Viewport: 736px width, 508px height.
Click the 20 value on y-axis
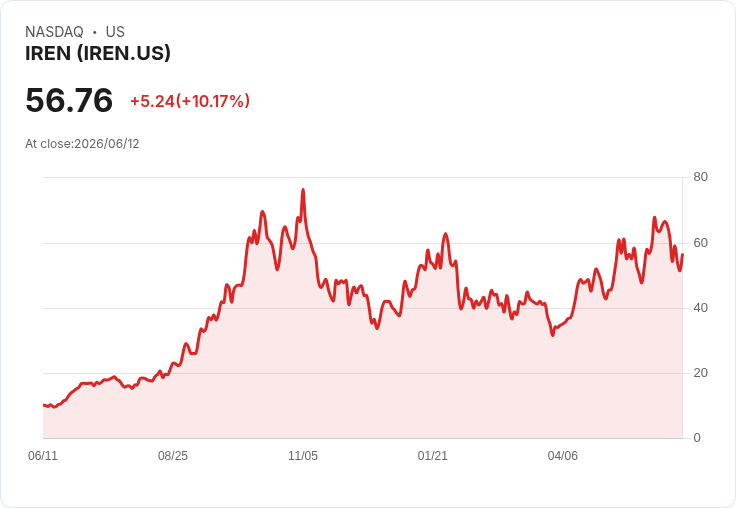(x=700, y=373)
